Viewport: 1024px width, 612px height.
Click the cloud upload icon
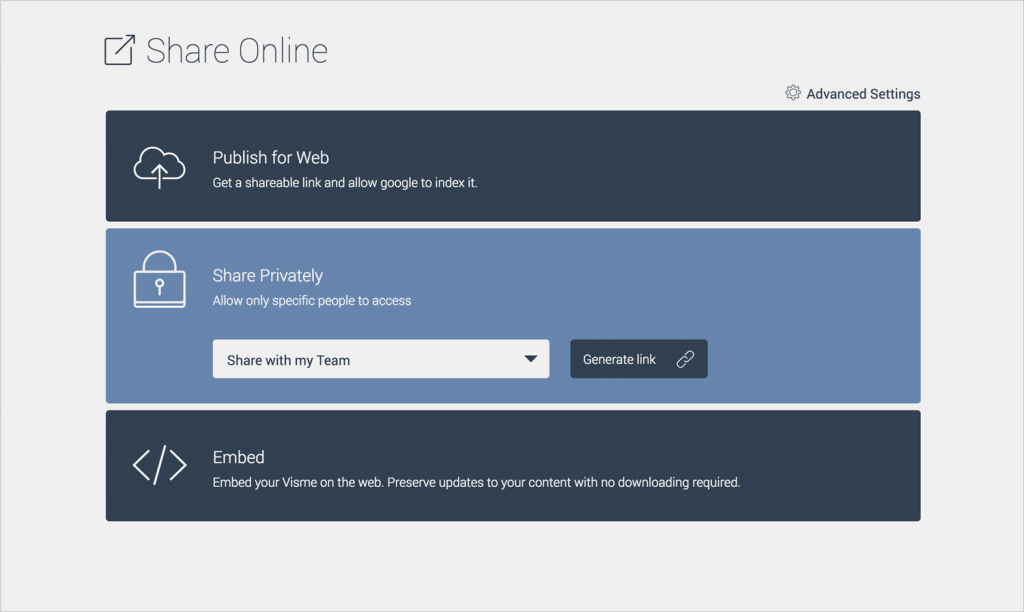tap(159, 167)
